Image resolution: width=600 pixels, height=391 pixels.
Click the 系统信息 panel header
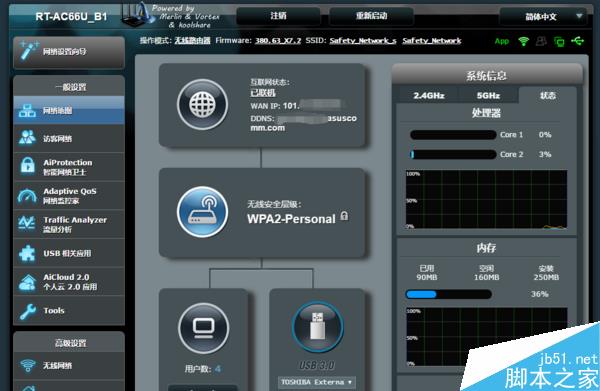coord(487,75)
